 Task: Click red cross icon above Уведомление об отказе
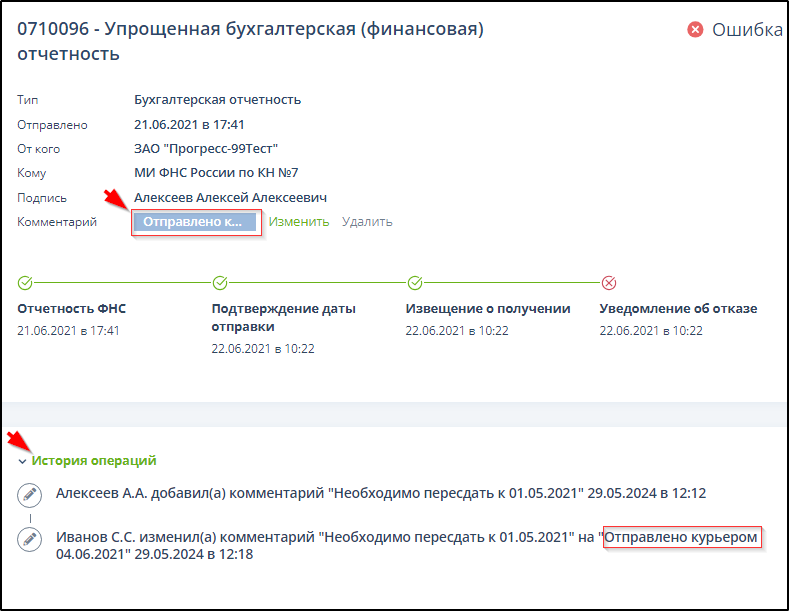(608, 283)
